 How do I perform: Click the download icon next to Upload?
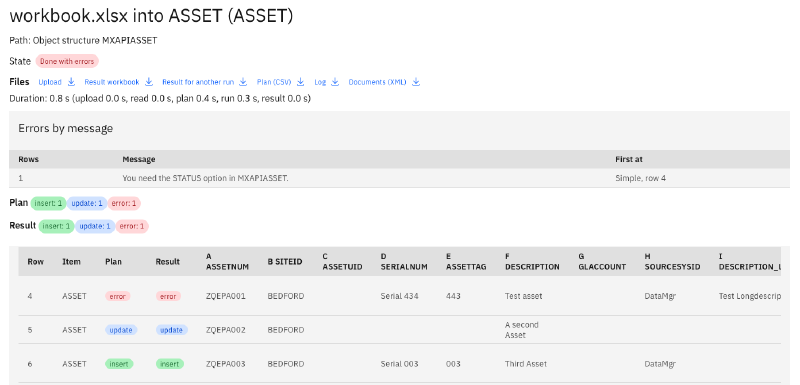71,82
